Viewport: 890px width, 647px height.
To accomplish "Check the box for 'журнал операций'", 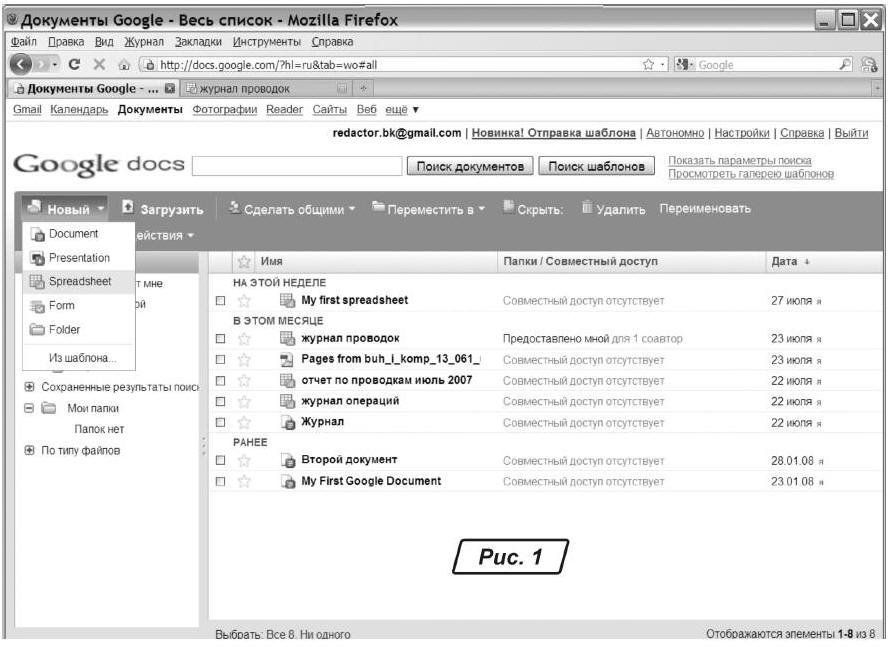I will [x=220, y=402].
